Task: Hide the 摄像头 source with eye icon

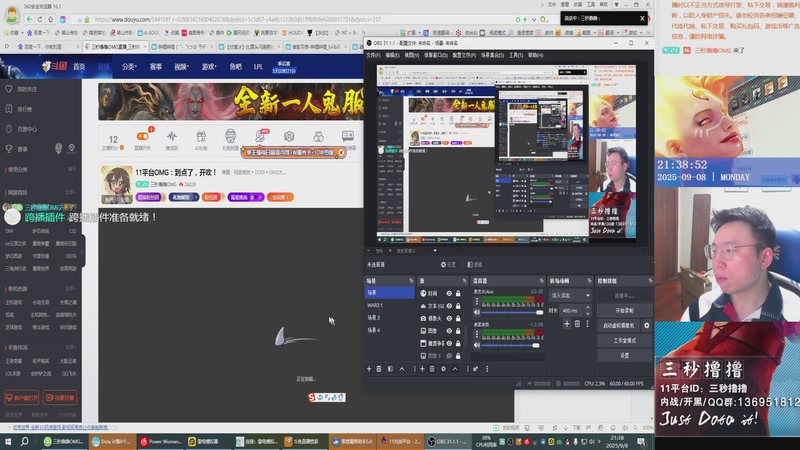Action: [449, 318]
